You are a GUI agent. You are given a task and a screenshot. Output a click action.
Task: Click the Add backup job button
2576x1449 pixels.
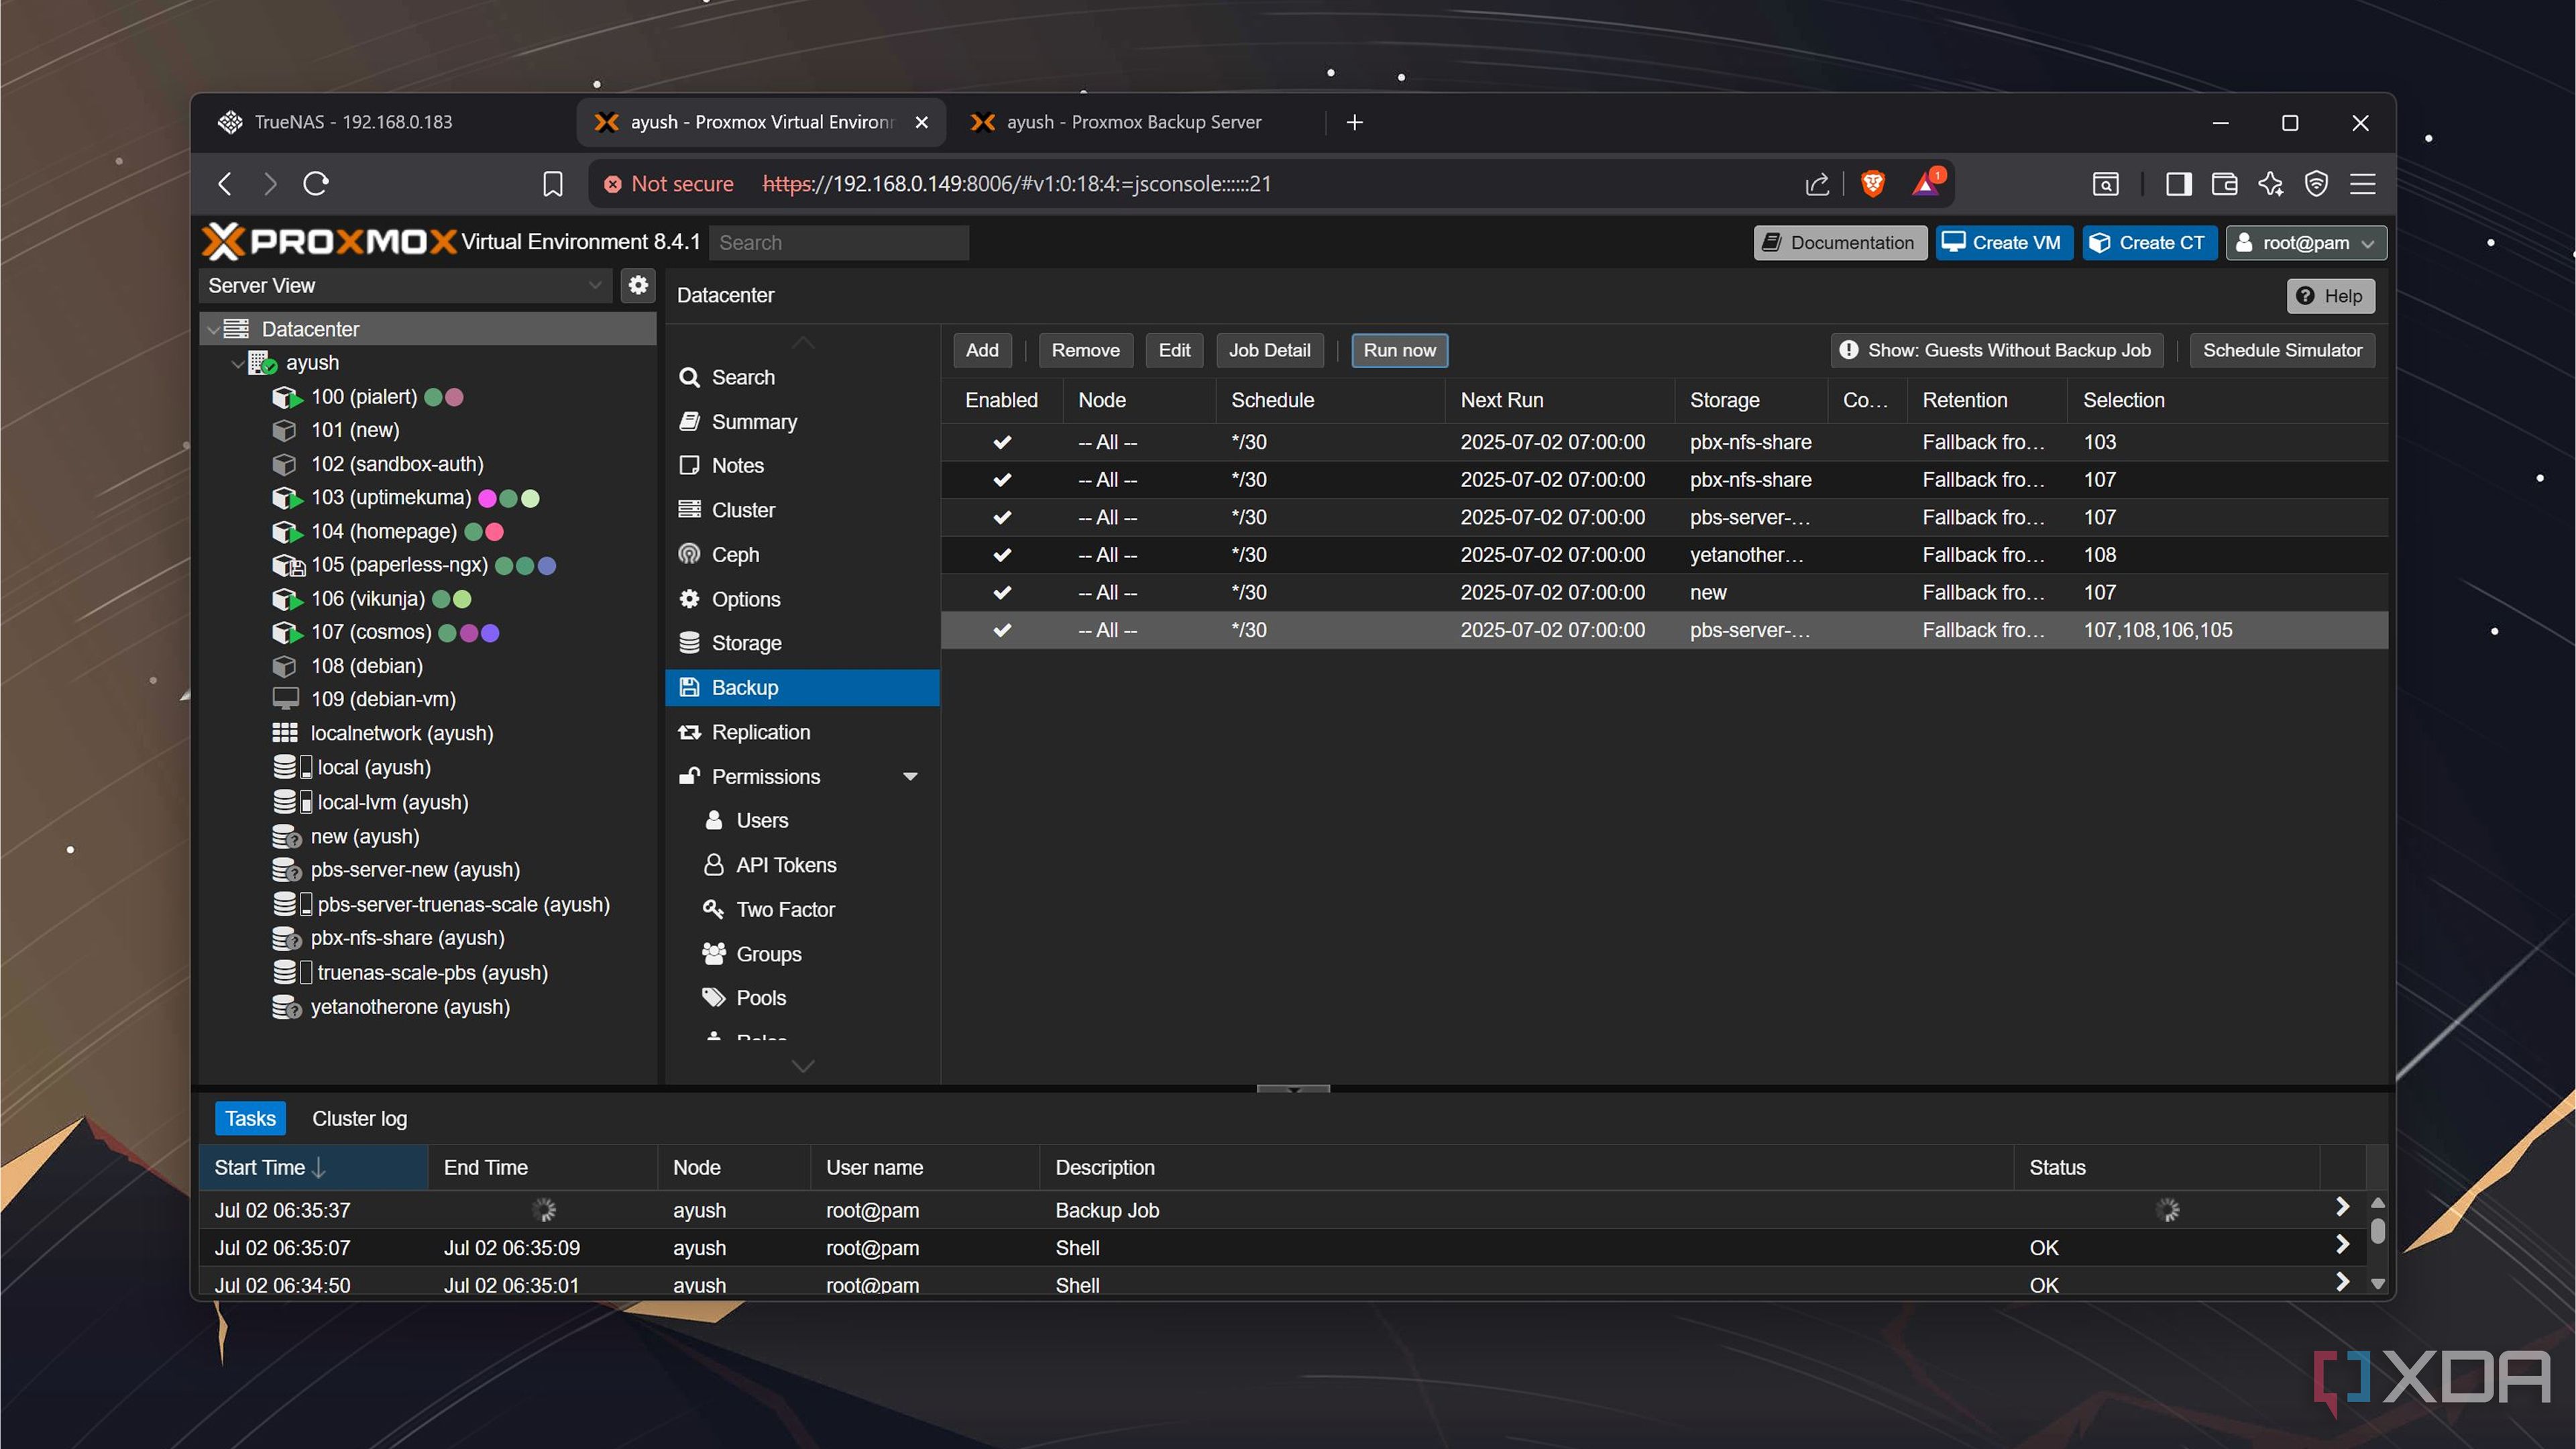point(981,350)
